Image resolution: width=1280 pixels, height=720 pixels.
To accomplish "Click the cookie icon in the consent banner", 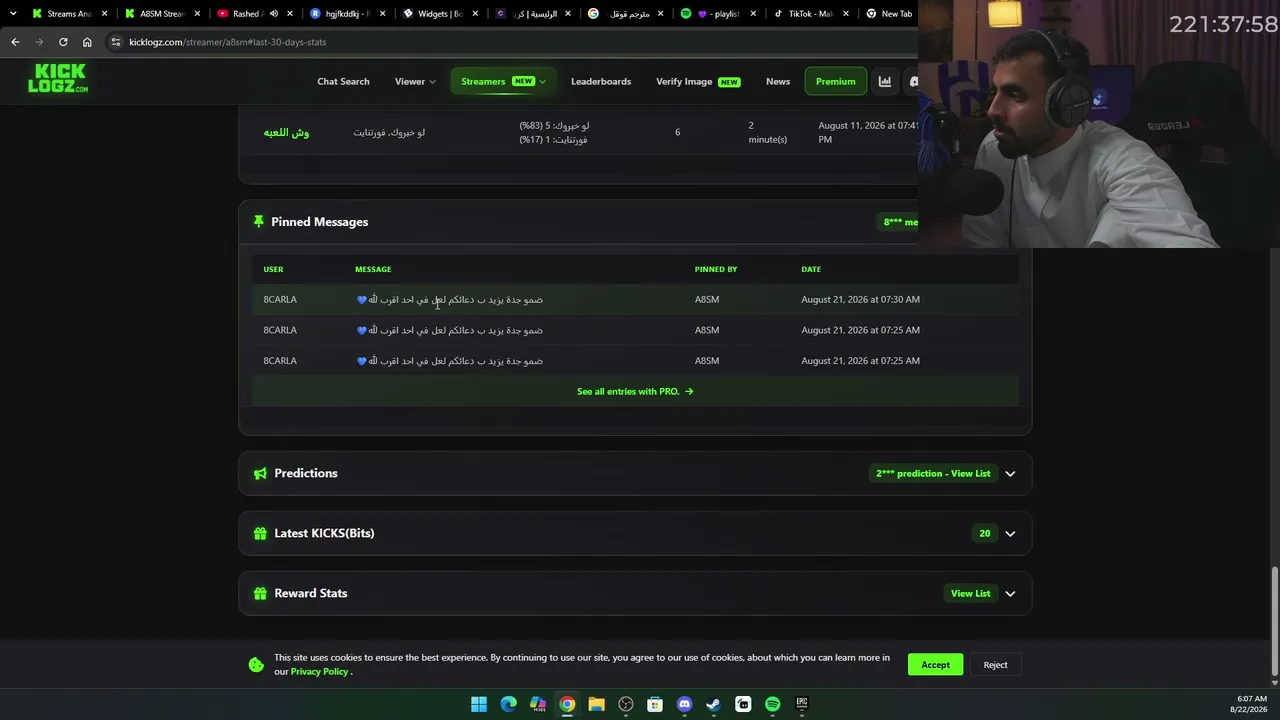I will (256, 664).
